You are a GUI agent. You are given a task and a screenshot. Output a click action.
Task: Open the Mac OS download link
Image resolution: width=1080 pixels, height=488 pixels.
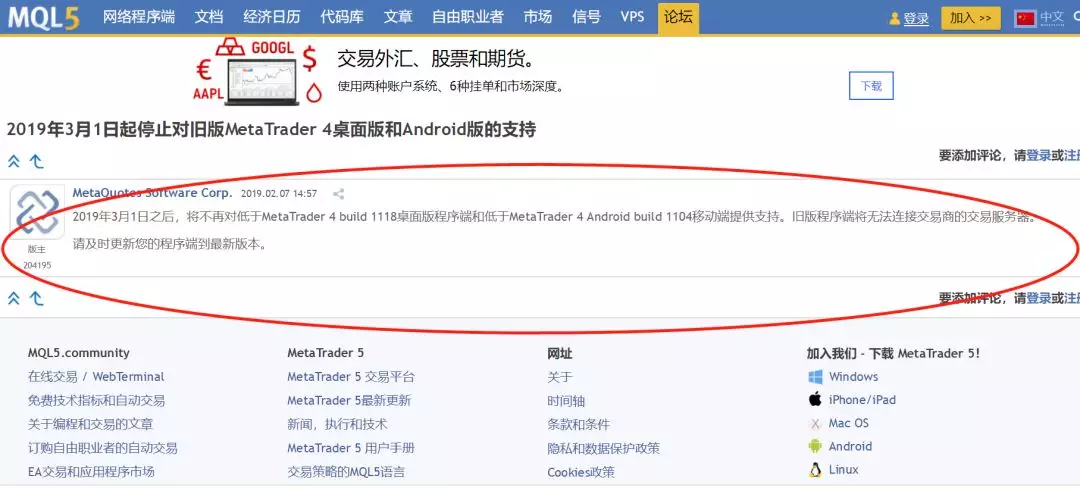[x=849, y=423]
